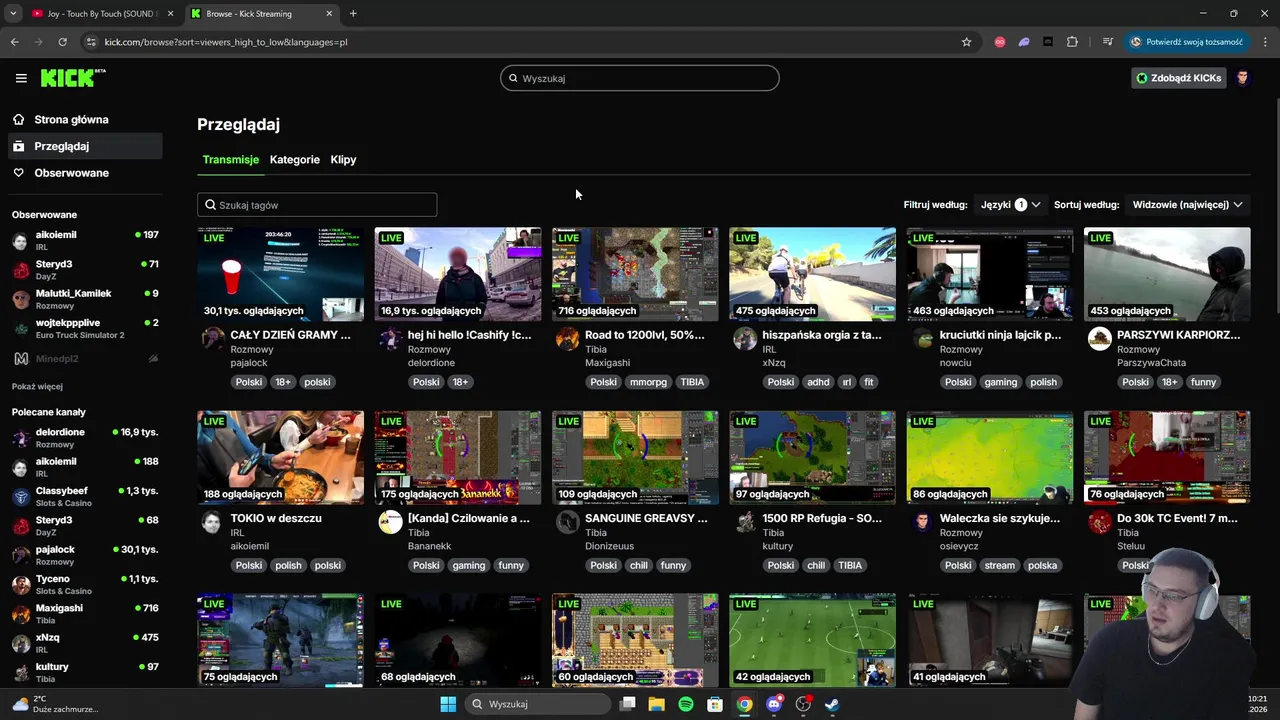Click the Minedpl2 offline channel icon
The width and height of the screenshot is (1280, 720).
point(20,358)
